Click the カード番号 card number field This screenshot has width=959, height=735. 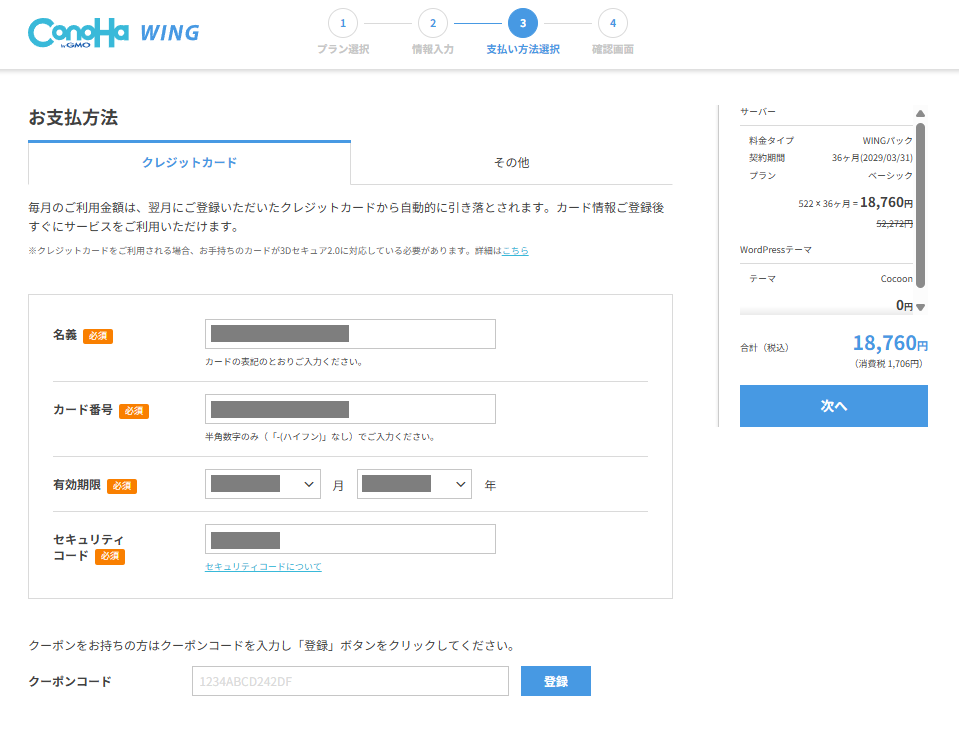click(349, 409)
